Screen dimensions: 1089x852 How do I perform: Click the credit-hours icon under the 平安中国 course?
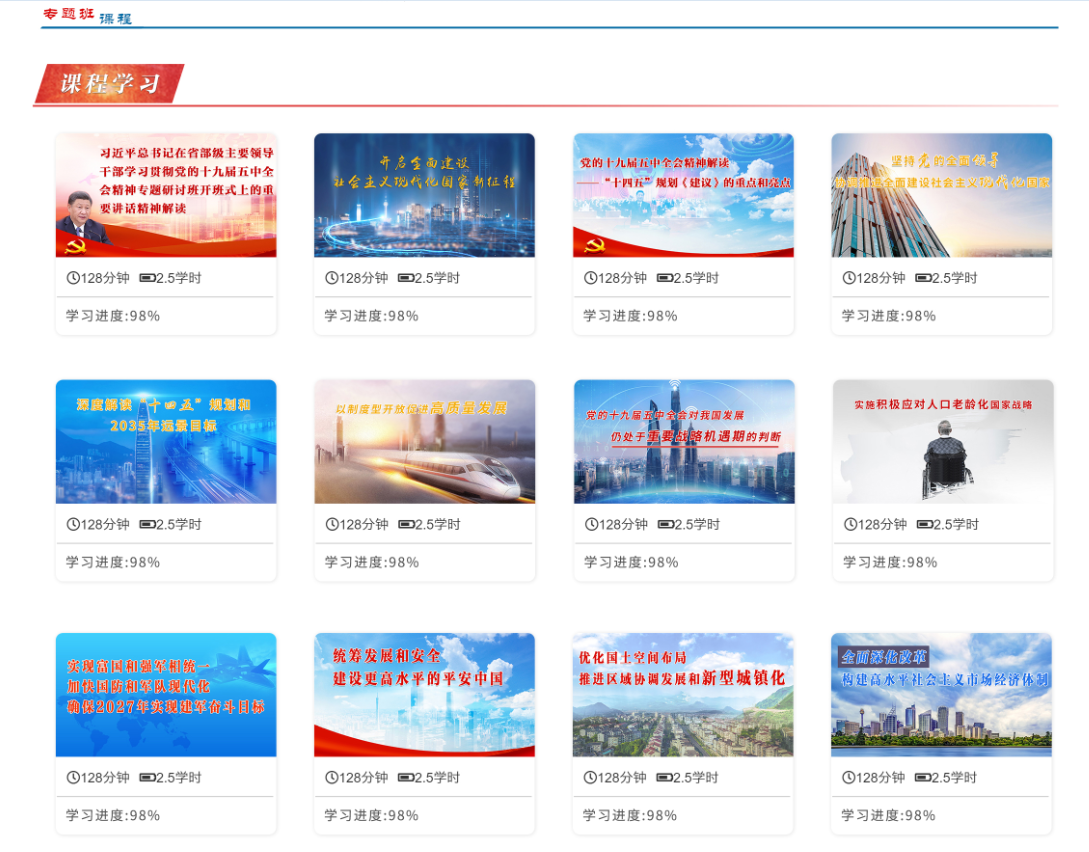pyautogui.click(x=405, y=777)
